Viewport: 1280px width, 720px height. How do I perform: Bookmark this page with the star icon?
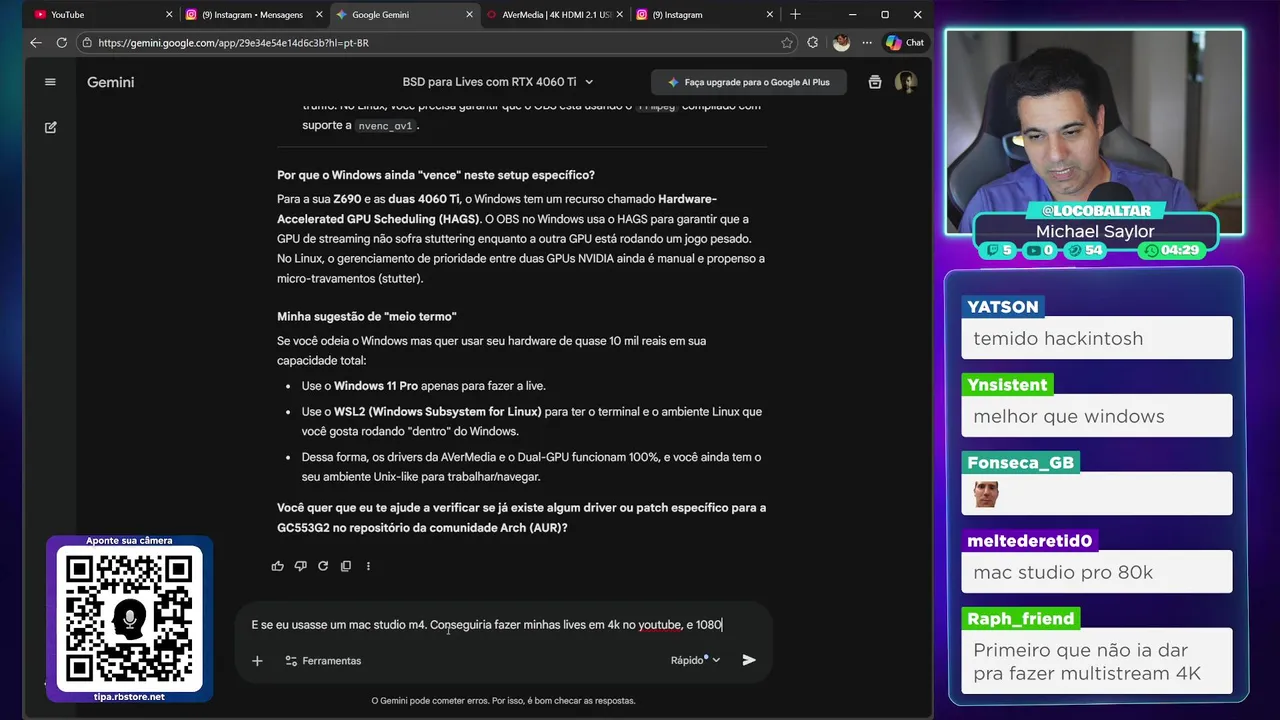coord(787,43)
